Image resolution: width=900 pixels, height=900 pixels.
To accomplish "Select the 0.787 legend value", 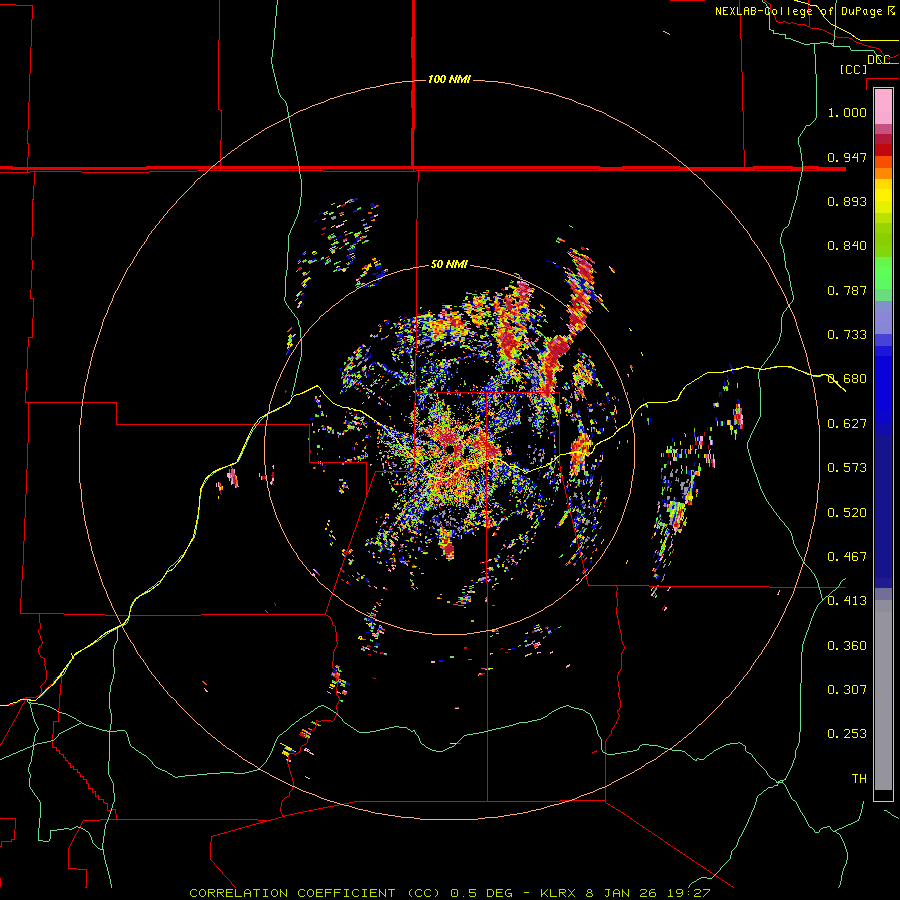I will coord(847,290).
